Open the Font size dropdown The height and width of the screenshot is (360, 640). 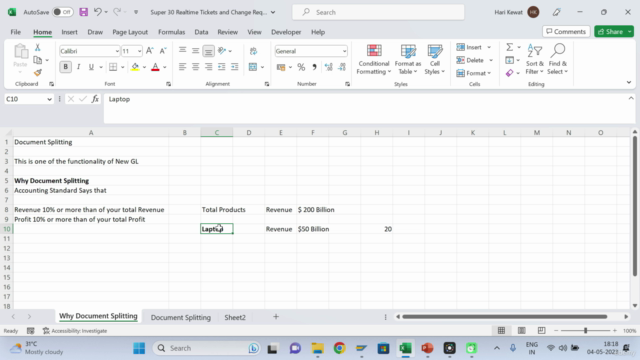click(140, 51)
